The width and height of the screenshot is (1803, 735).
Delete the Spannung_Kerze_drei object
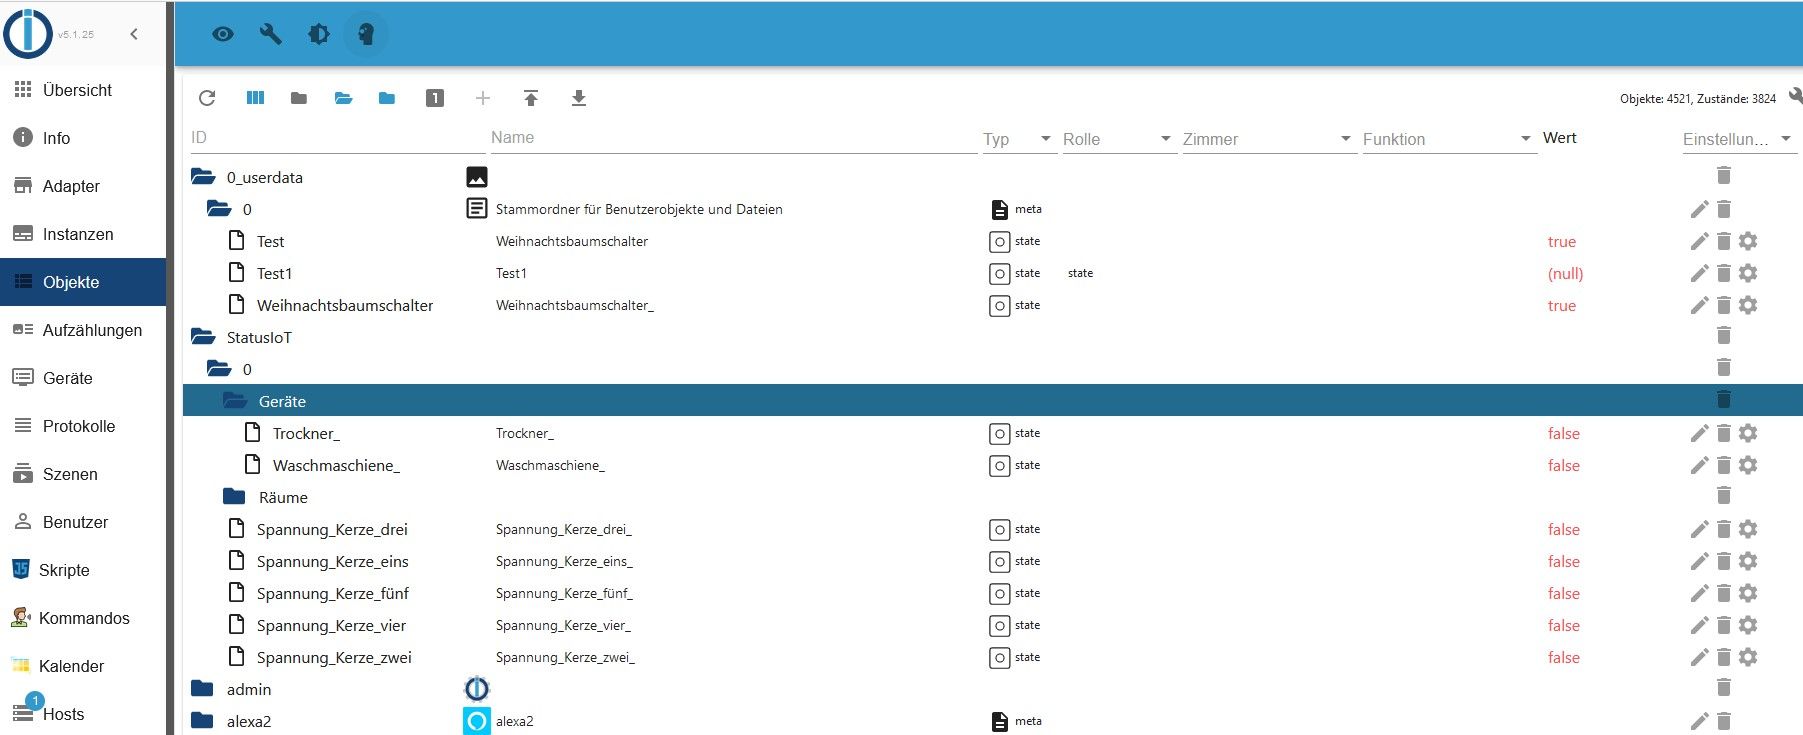pos(1724,529)
